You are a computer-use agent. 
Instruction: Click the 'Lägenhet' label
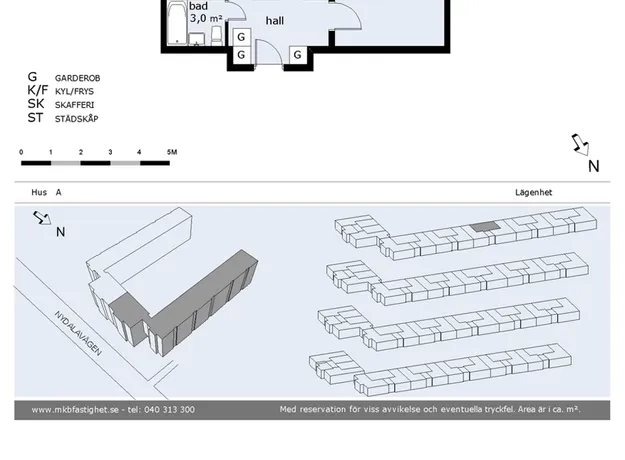(x=533, y=193)
